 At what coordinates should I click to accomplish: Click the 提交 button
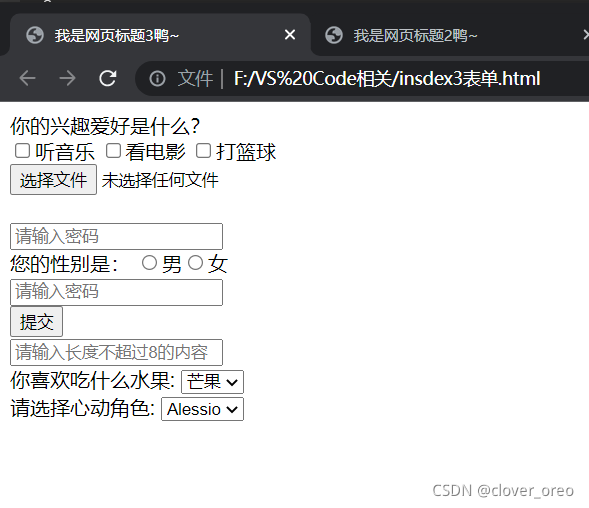coord(36,322)
